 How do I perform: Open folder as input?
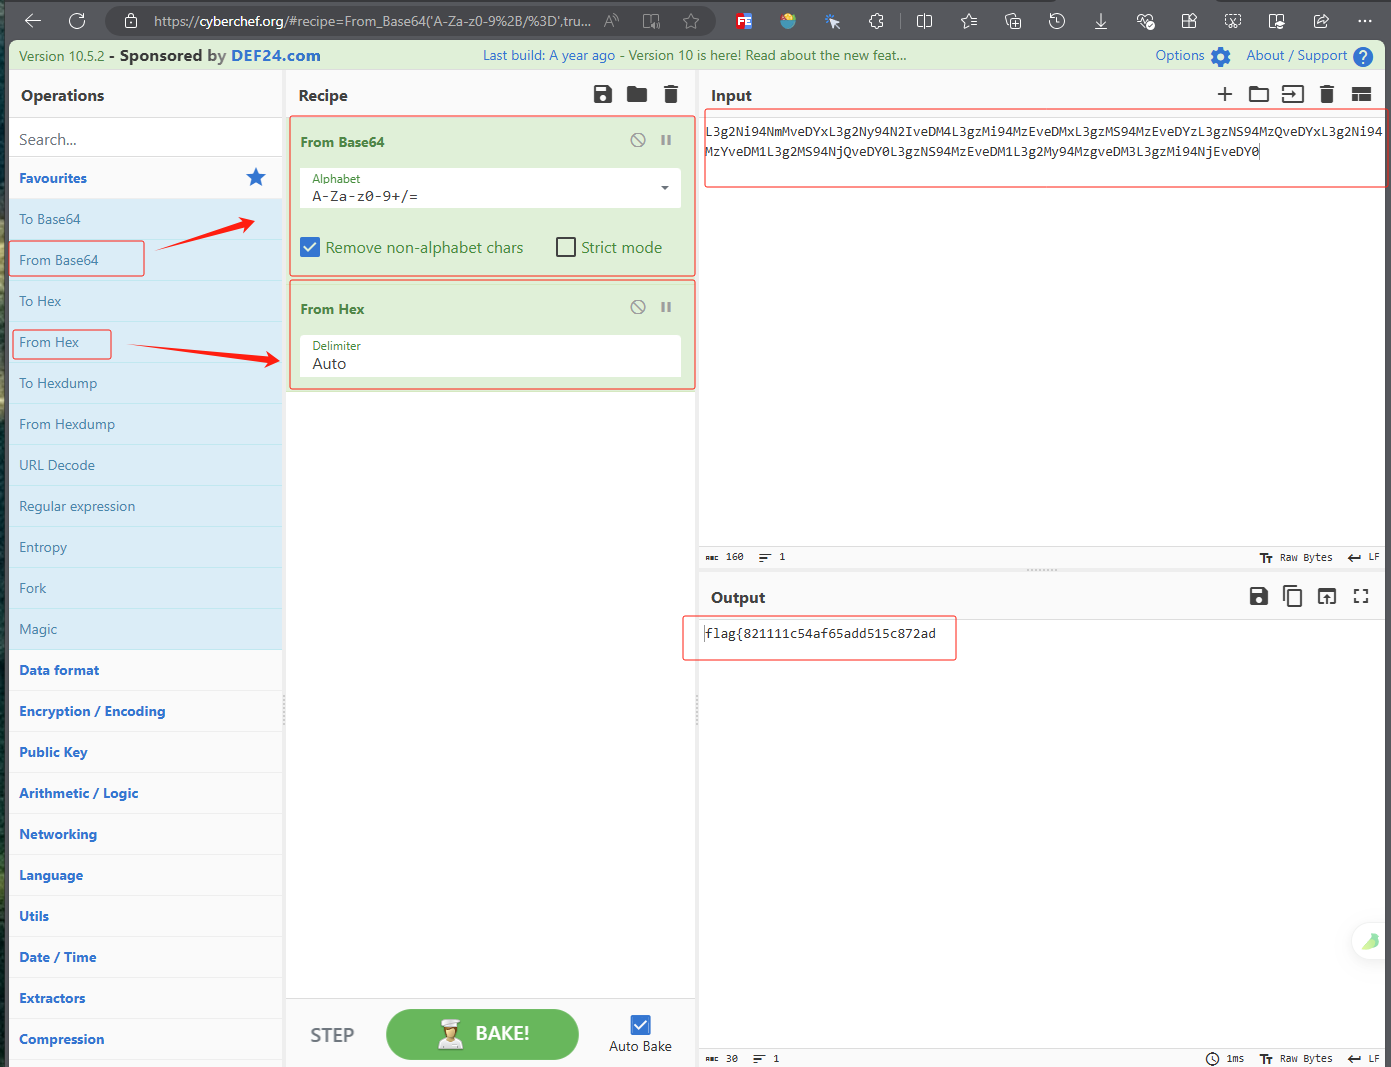[1259, 94]
